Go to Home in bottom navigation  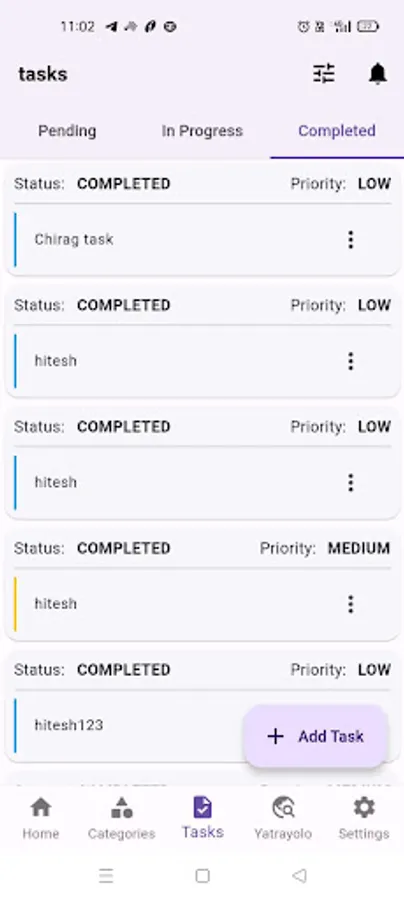coord(41,818)
